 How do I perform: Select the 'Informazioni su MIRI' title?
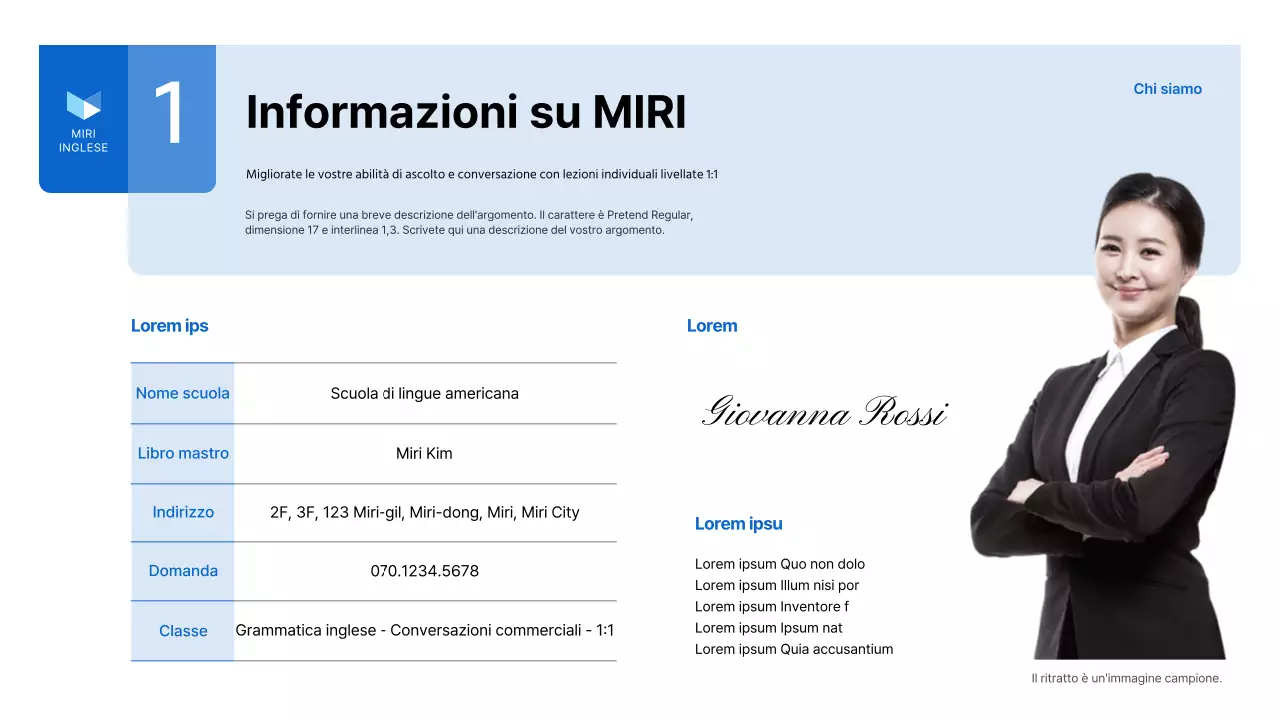point(466,112)
